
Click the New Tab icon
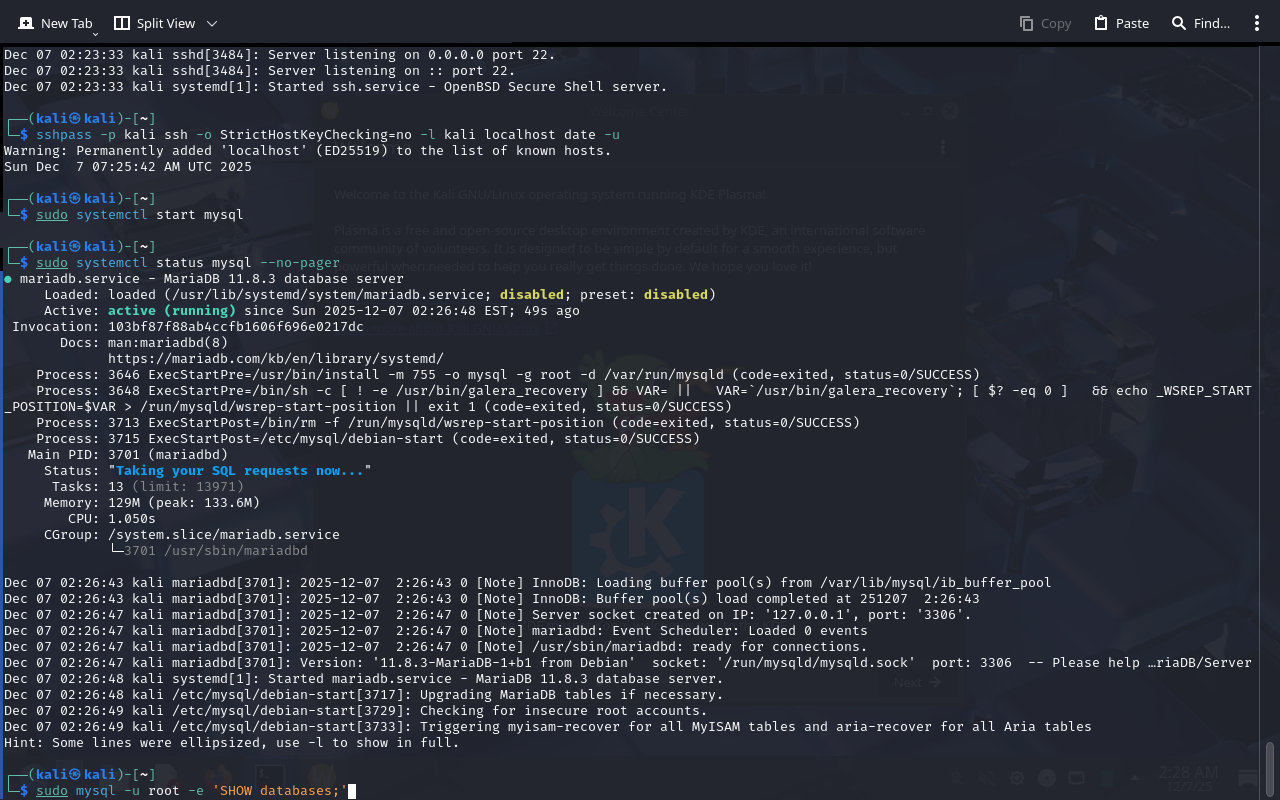pyautogui.click(x=26, y=23)
